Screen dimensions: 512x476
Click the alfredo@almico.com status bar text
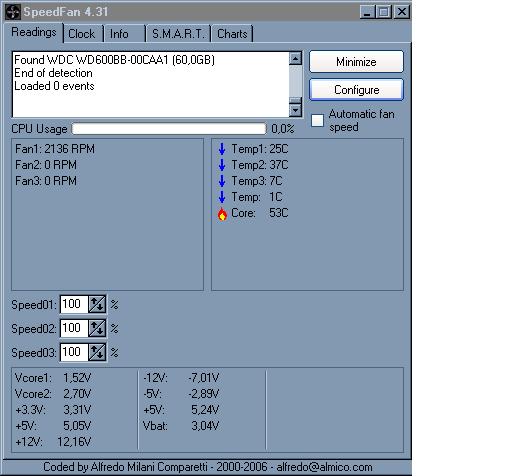324,467
